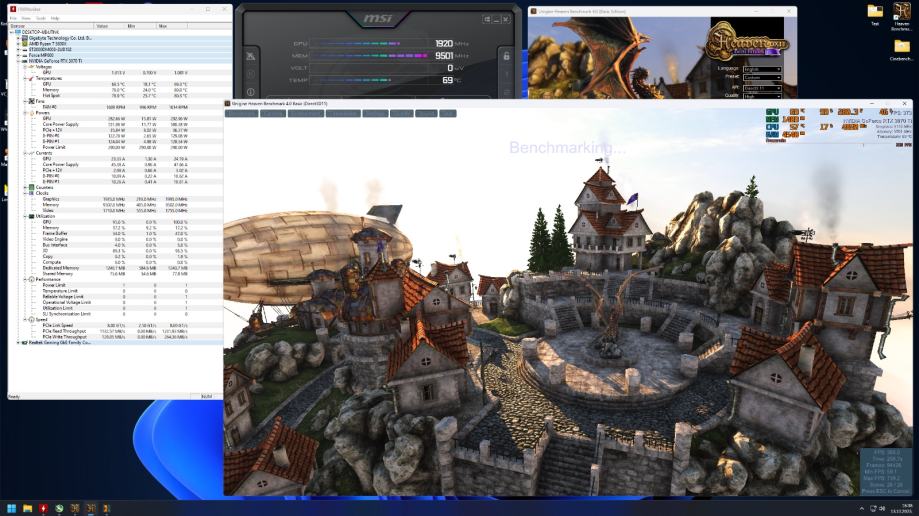919x516 pixels.
Task: Expand the Counters section in HWMonitor
Action: 25,188
